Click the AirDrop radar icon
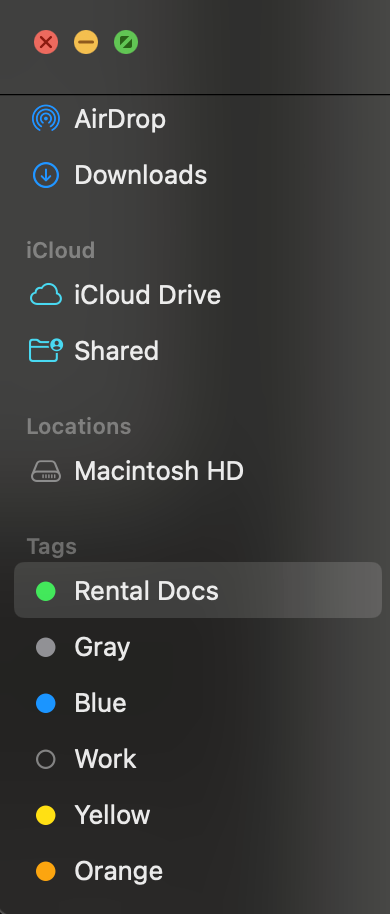Viewport: 390px width, 914px height. click(45, 119)
